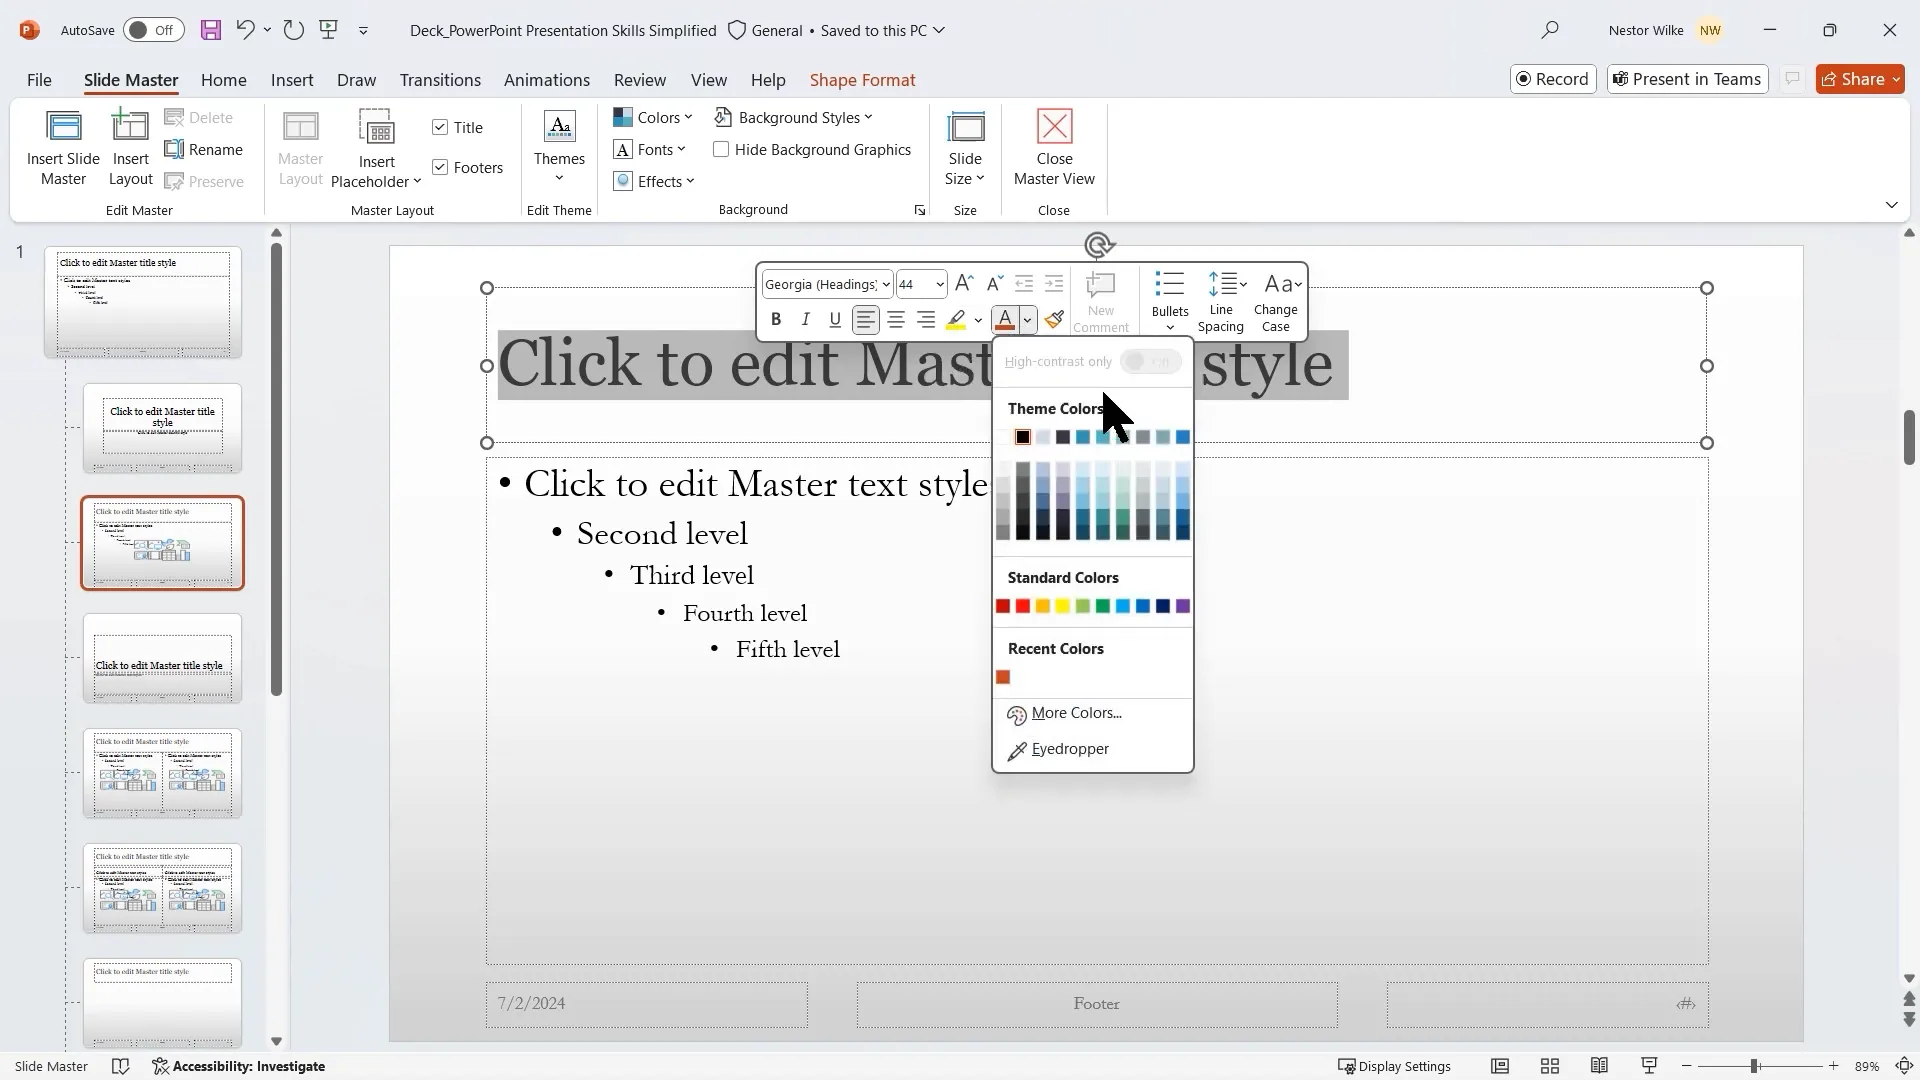The height and width of the screenshot is (1080, 1920).
Task: Uncheck the Title checkbox
Action: tap(440, 127)
